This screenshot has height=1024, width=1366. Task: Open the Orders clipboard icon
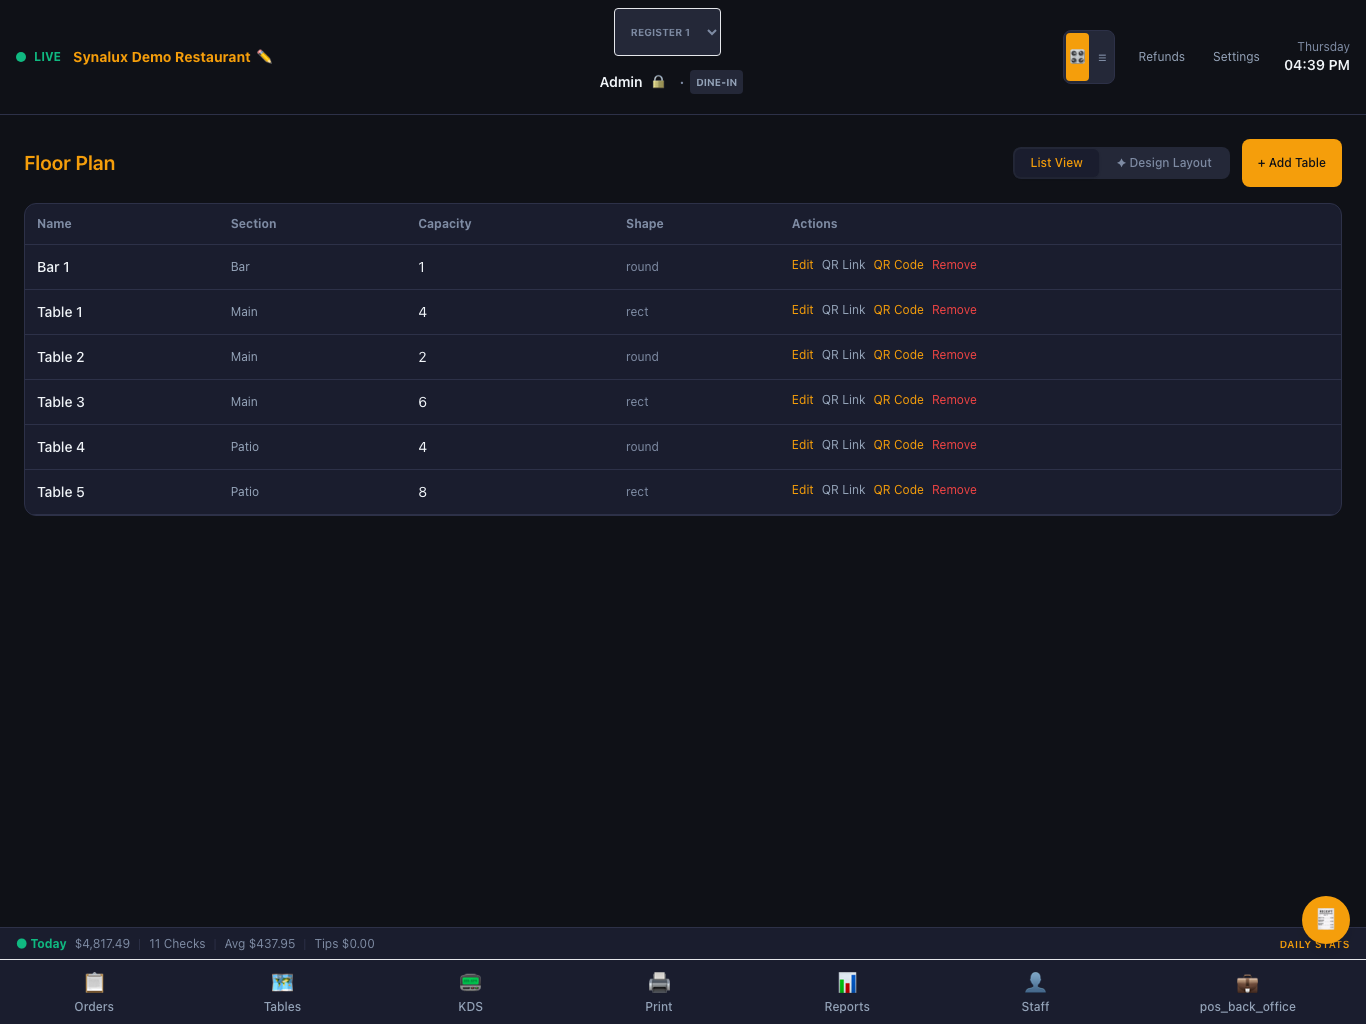click(94, 982)
